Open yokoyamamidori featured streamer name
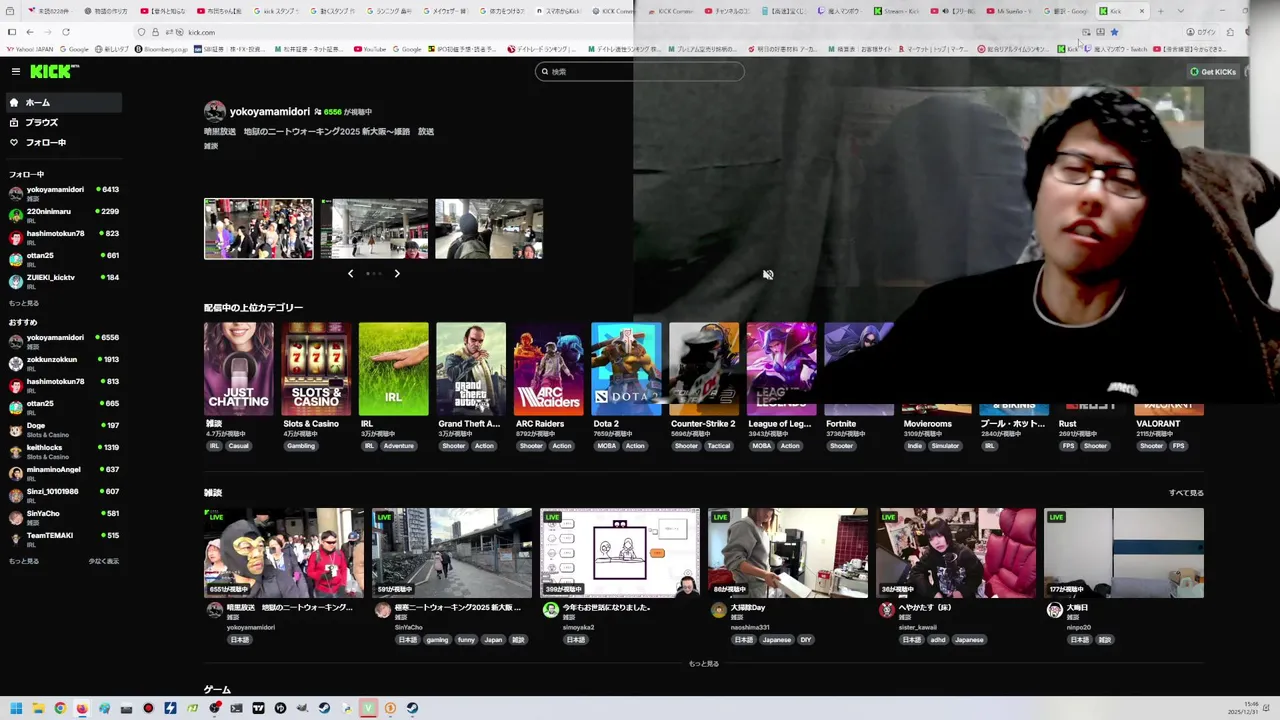 click(269, 112)
